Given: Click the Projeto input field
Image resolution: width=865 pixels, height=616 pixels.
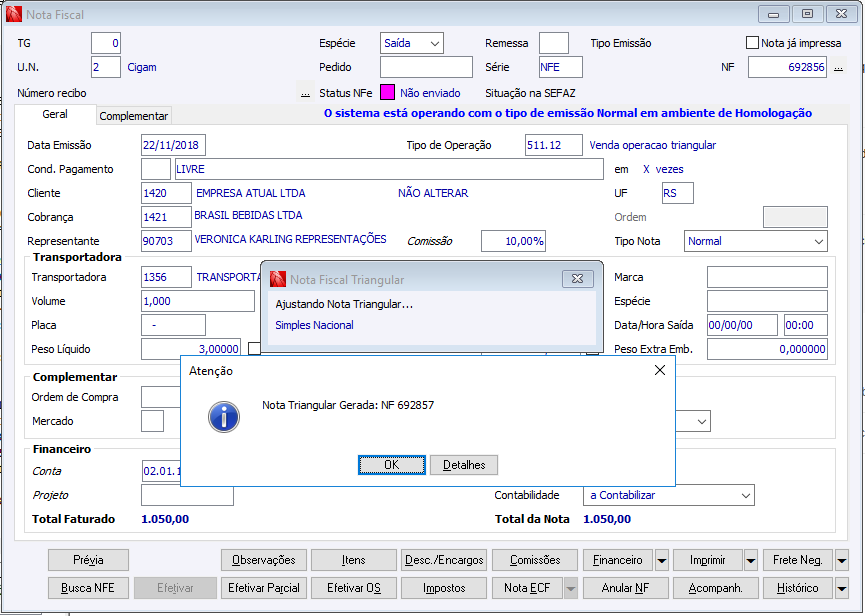Looking at the screenshot, I should point(187,496).
